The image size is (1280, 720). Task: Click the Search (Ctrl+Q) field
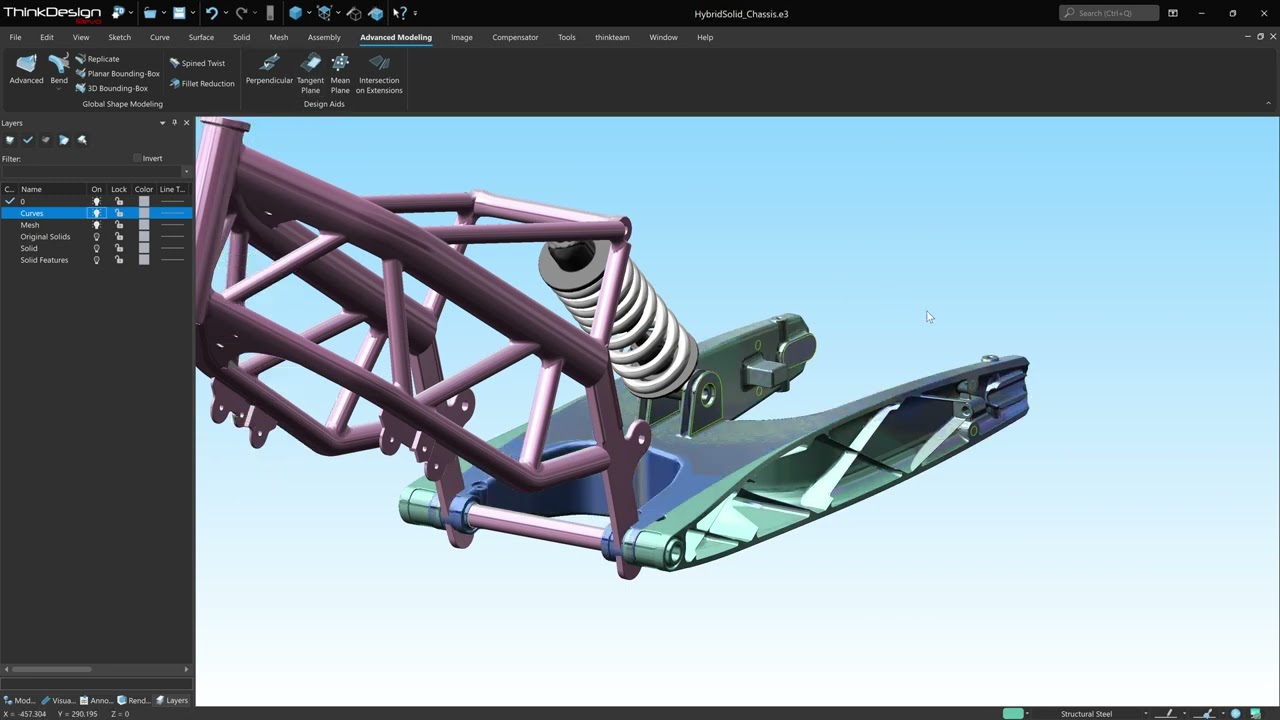pos(1109,13)
